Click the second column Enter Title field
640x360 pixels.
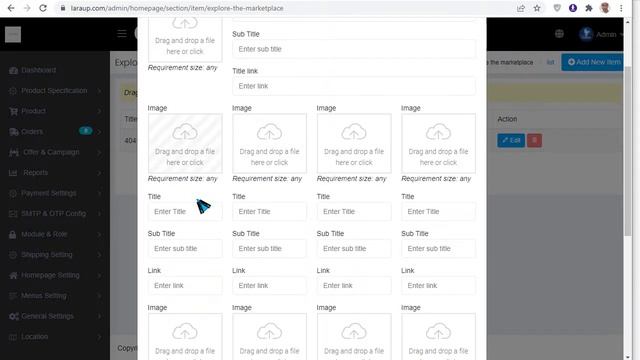pyautogui.click(x=269, y=211)
